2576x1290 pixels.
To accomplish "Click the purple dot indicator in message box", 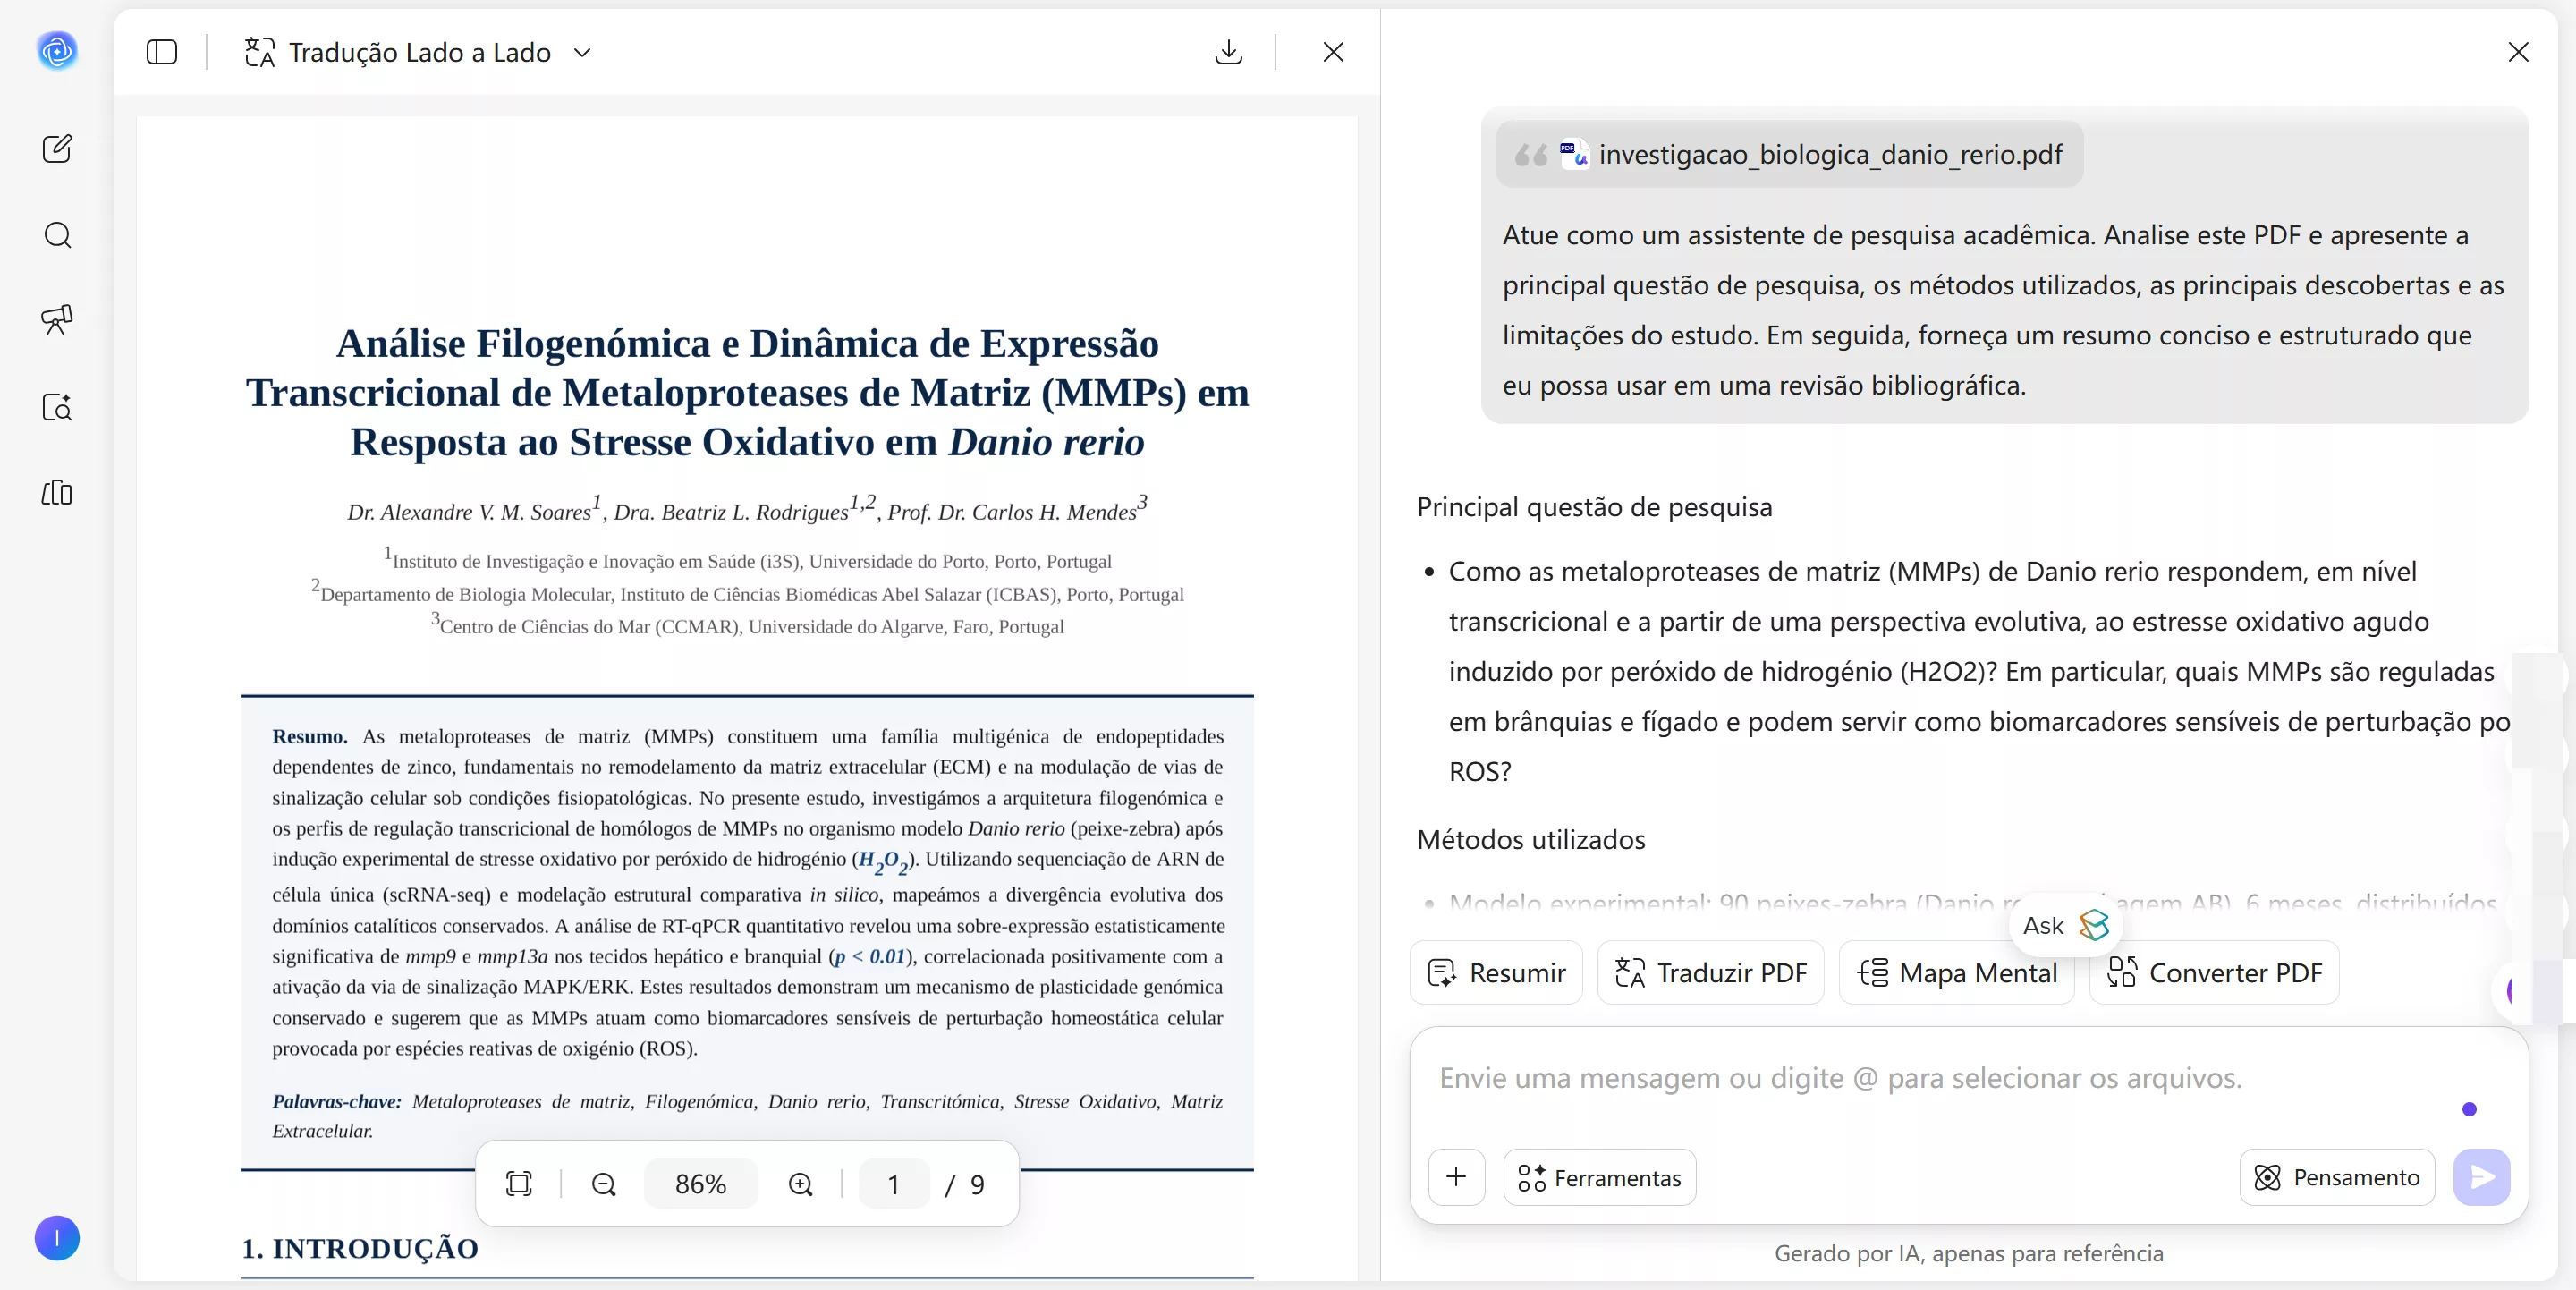I will 2469,1109.
